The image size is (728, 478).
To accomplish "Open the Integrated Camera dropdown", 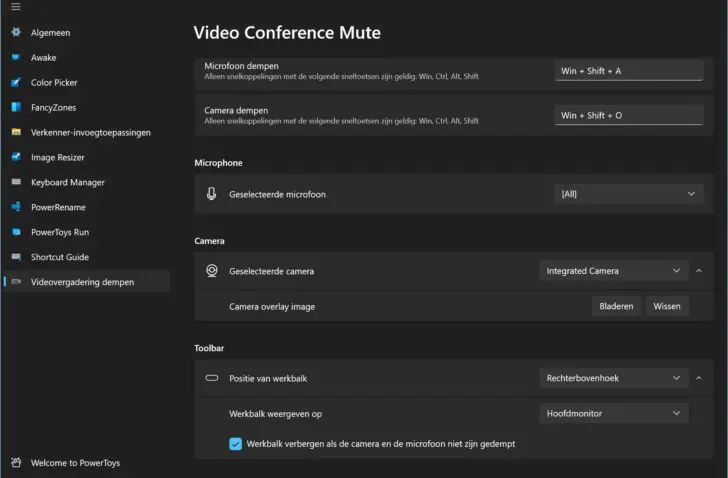I will [614, 271].
